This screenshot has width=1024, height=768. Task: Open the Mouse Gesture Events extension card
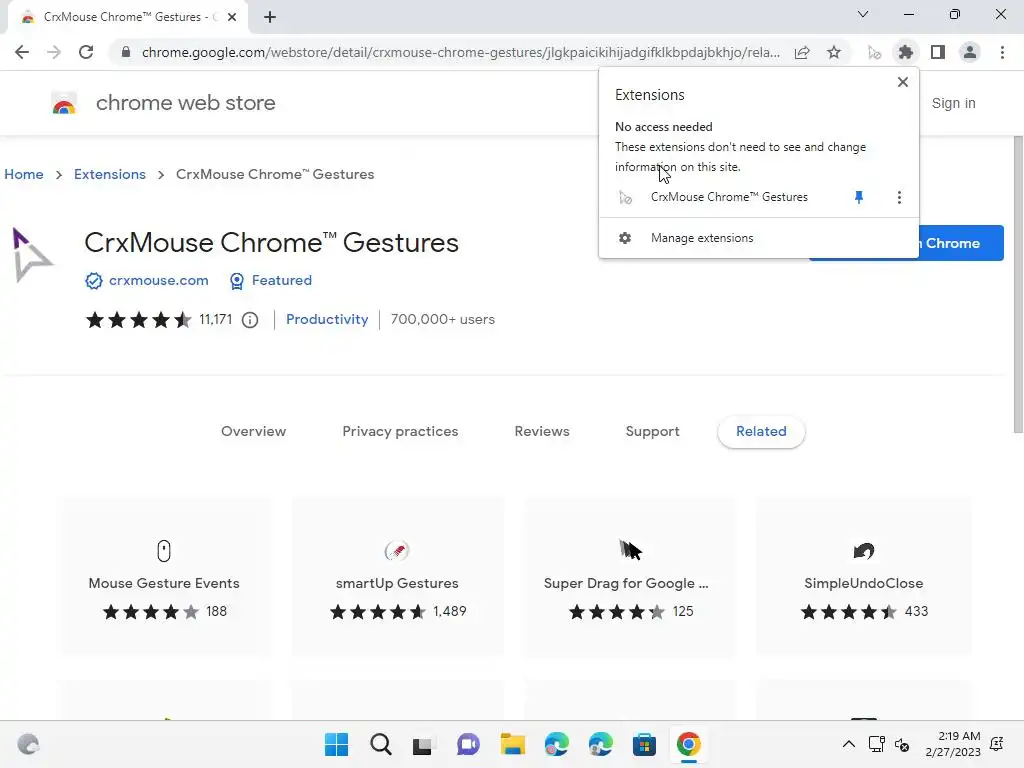pos(164,576)
